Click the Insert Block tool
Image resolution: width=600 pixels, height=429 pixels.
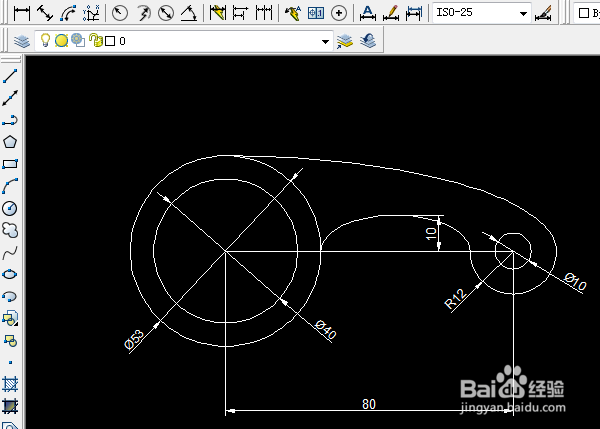tap(10, 318)
